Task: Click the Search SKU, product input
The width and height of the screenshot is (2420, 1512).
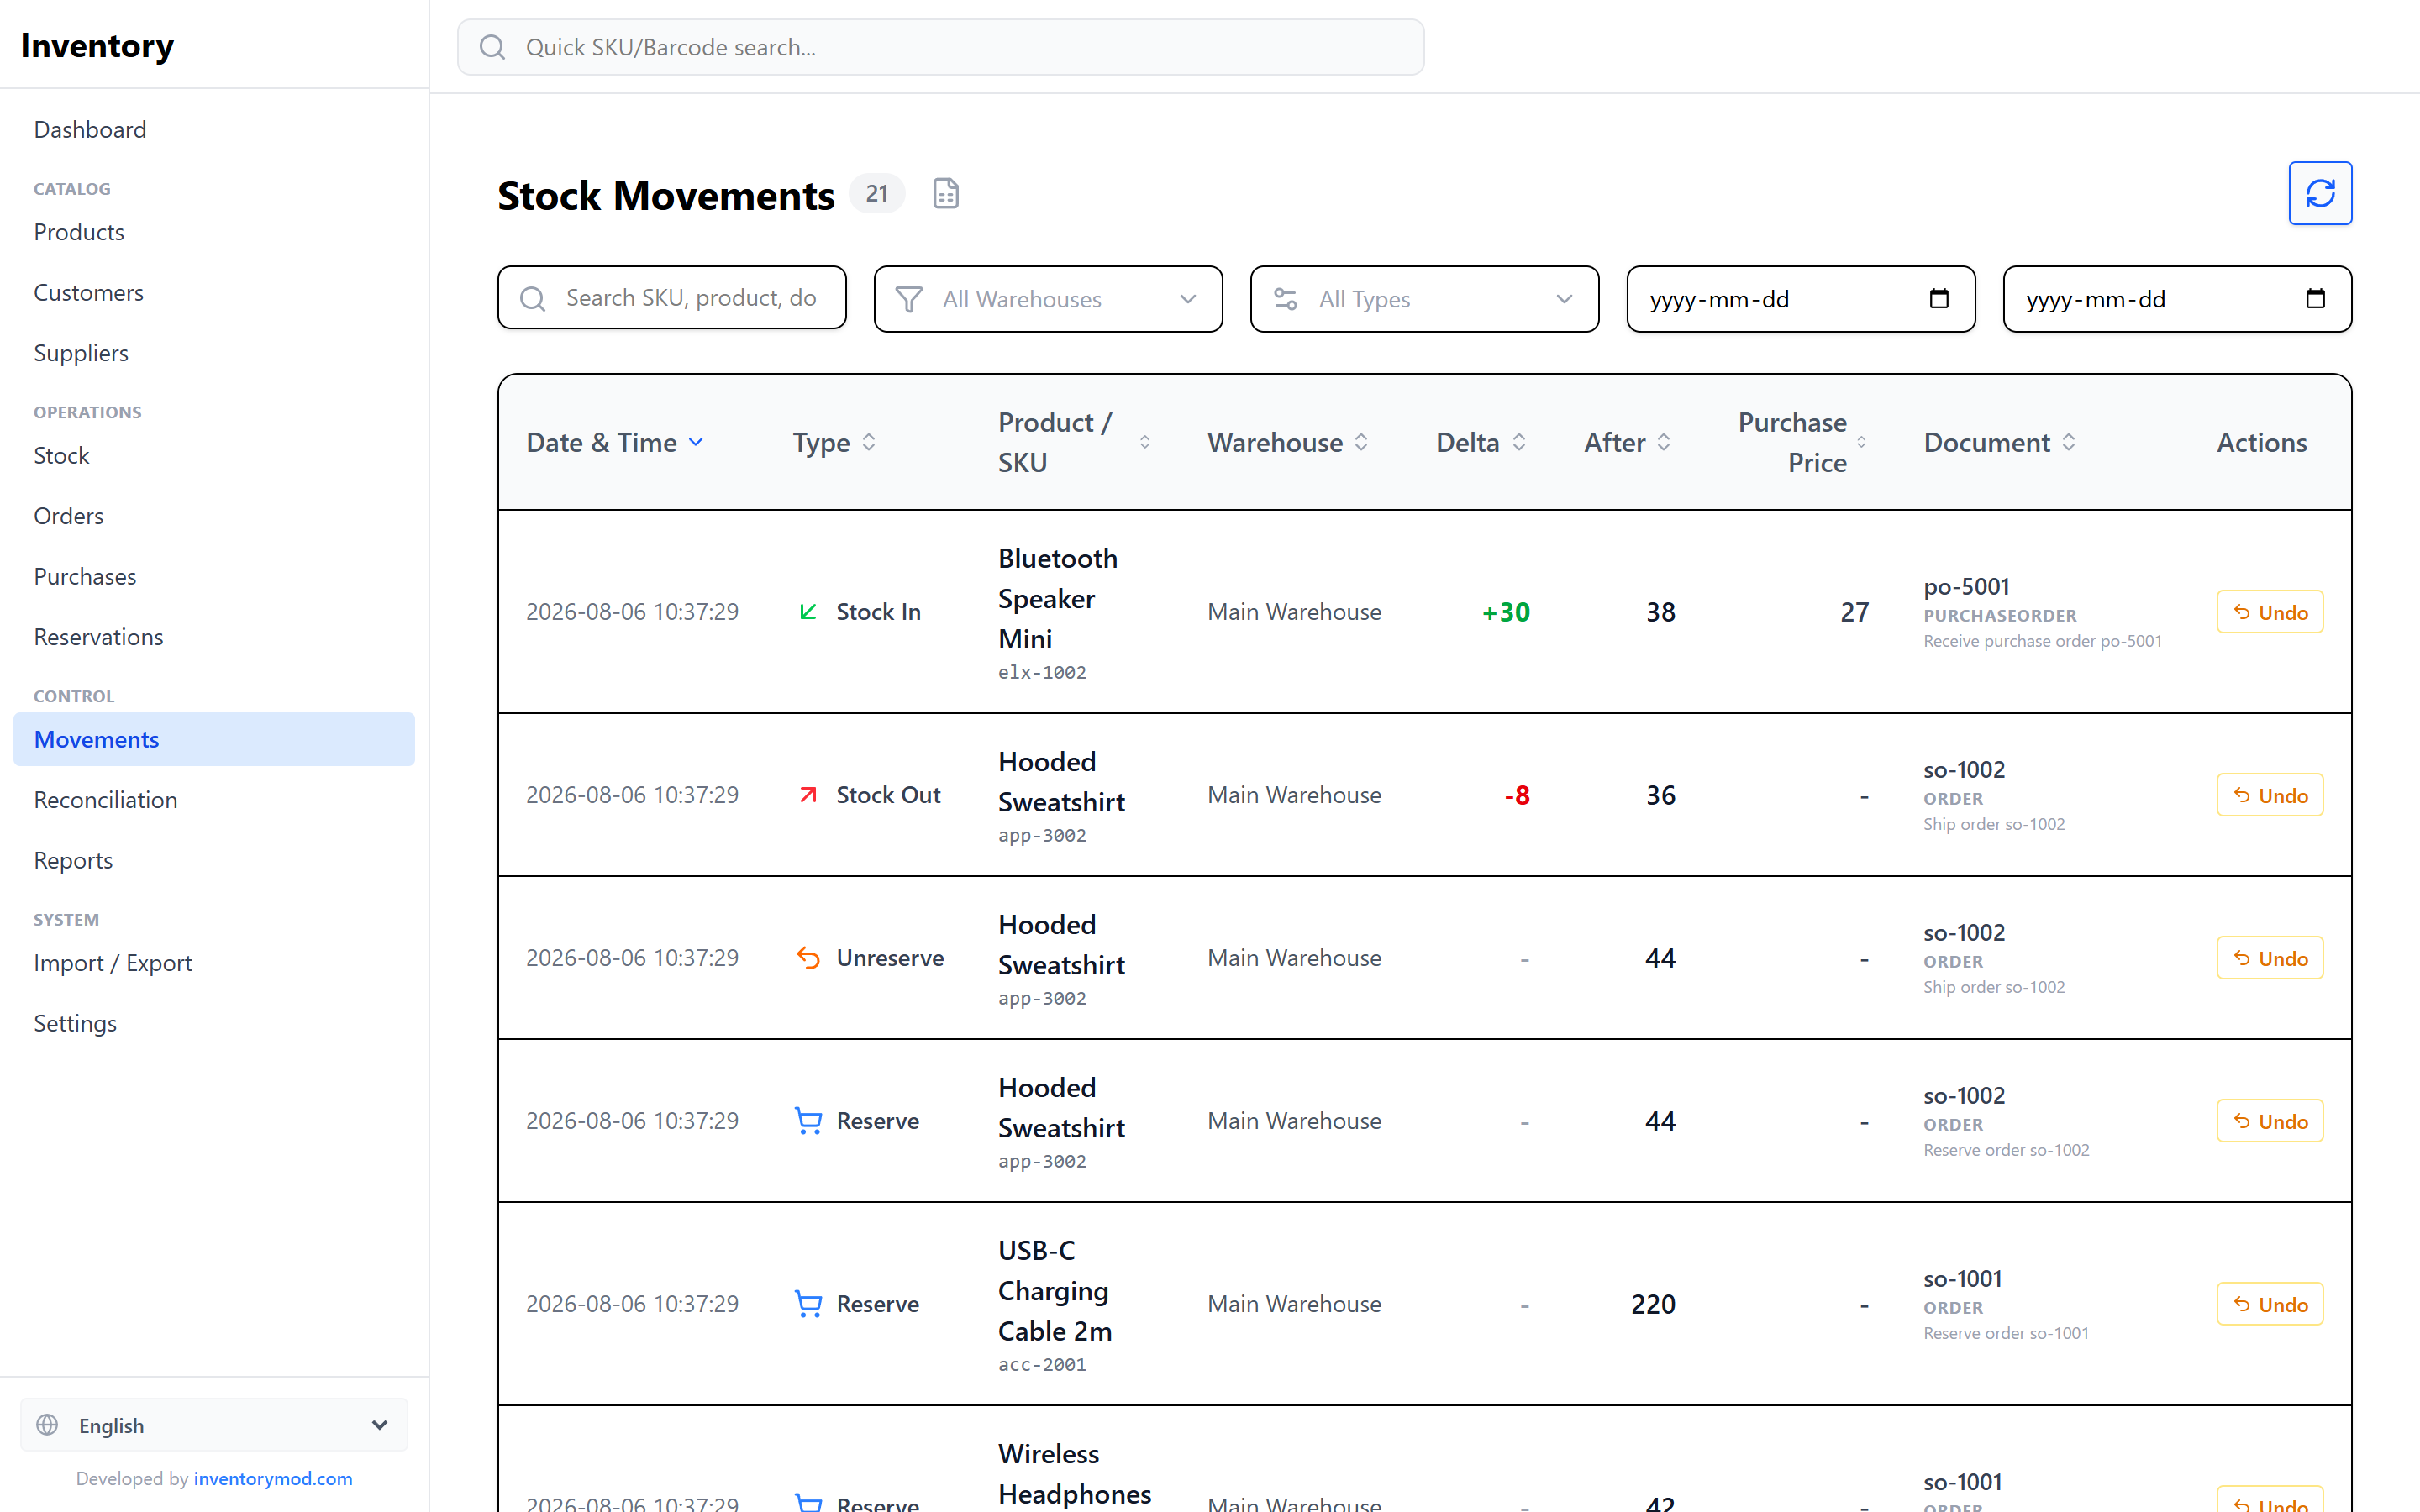Action: pyautogui.click(x=672, y=298)
